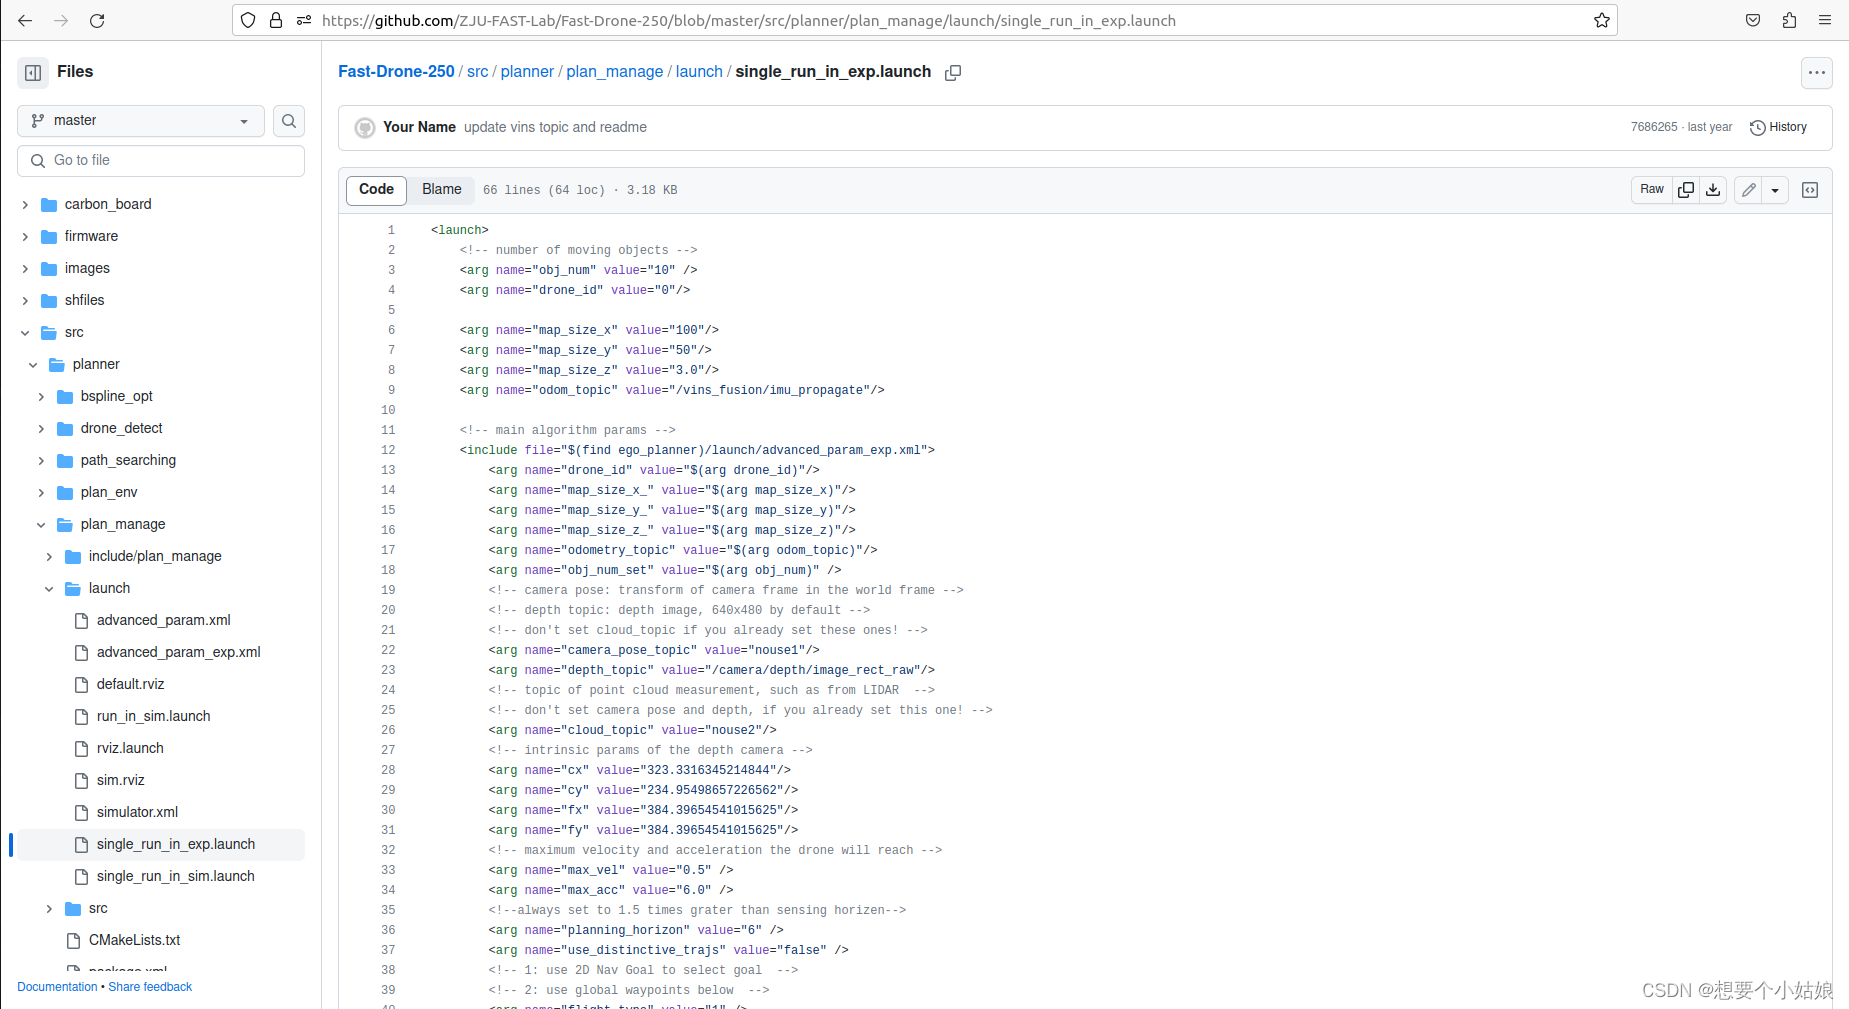Select line number 12 in code

coord(388,450)
